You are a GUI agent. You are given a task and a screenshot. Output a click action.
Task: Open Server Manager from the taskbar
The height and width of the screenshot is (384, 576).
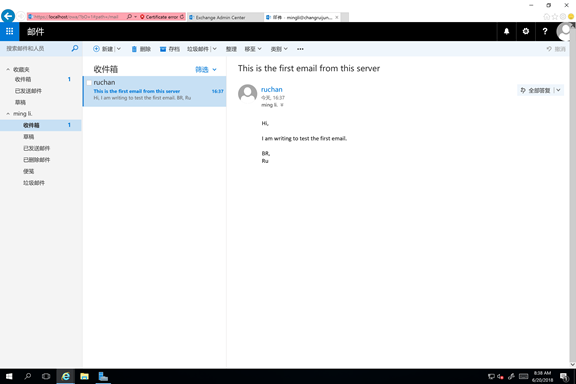tap(103, 376)
